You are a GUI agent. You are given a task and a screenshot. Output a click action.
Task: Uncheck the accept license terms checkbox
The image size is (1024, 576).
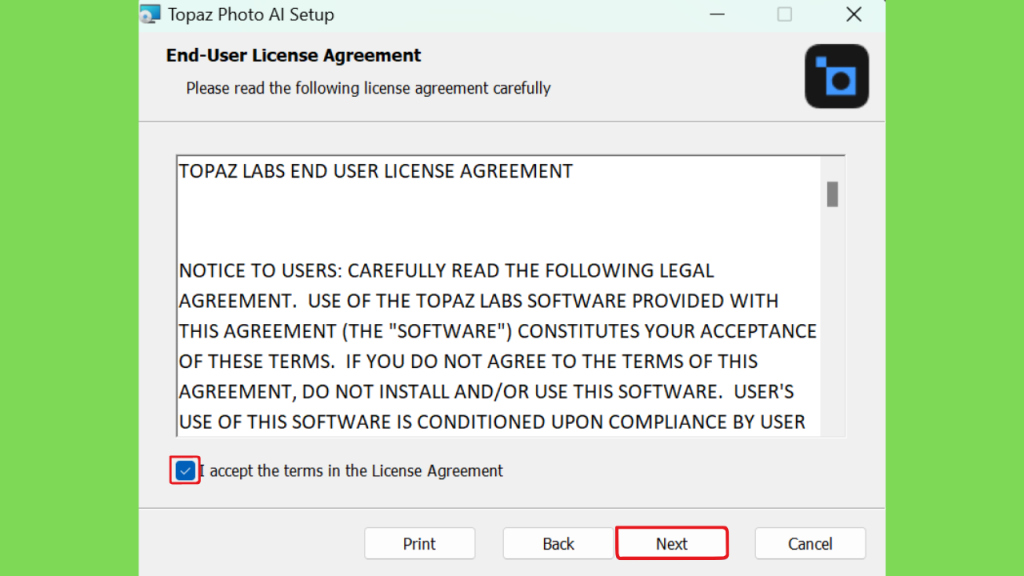[185, 470]
